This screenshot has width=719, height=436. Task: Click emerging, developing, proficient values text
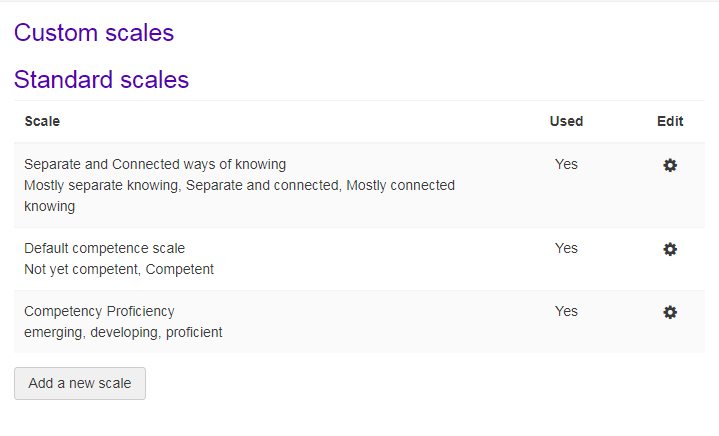pos(123,332)
